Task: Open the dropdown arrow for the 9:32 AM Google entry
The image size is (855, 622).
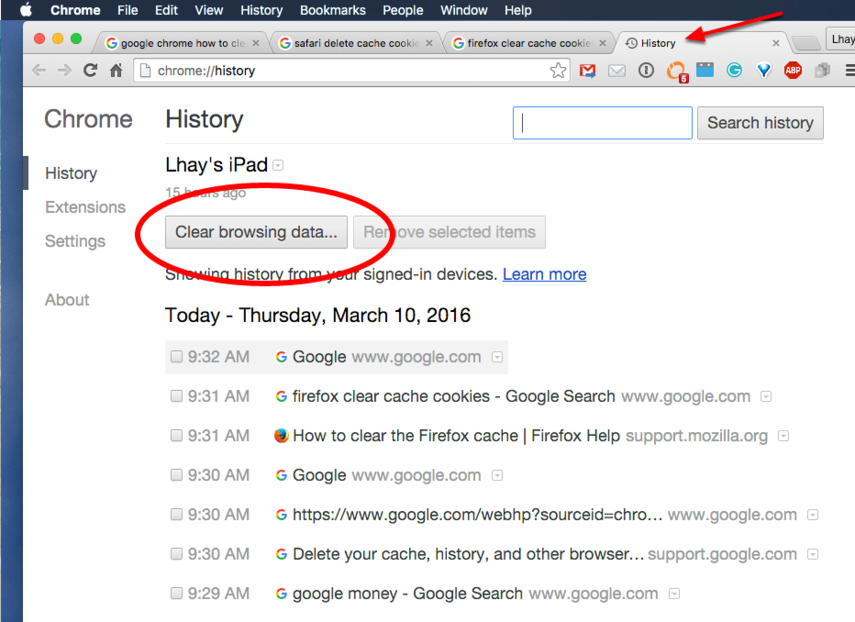Action: tap(497, 357)
